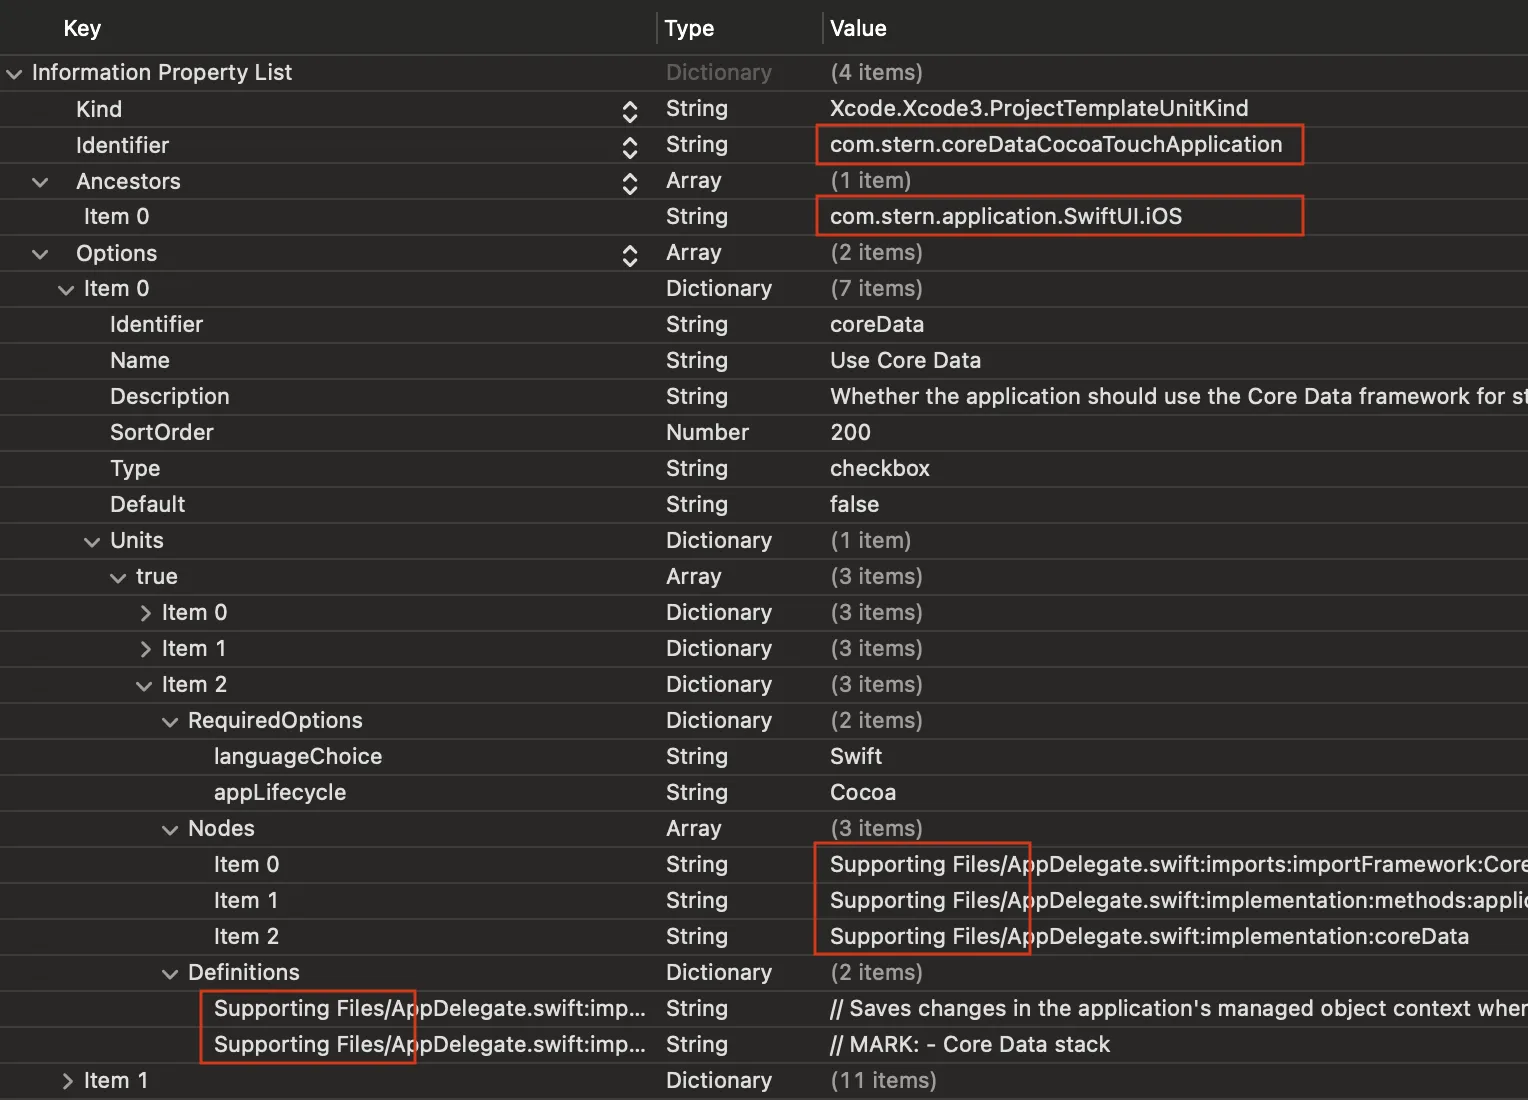Select Item 0 key under Ancestors
This screenshot has width=1528, height=1100.
point(116,216)
